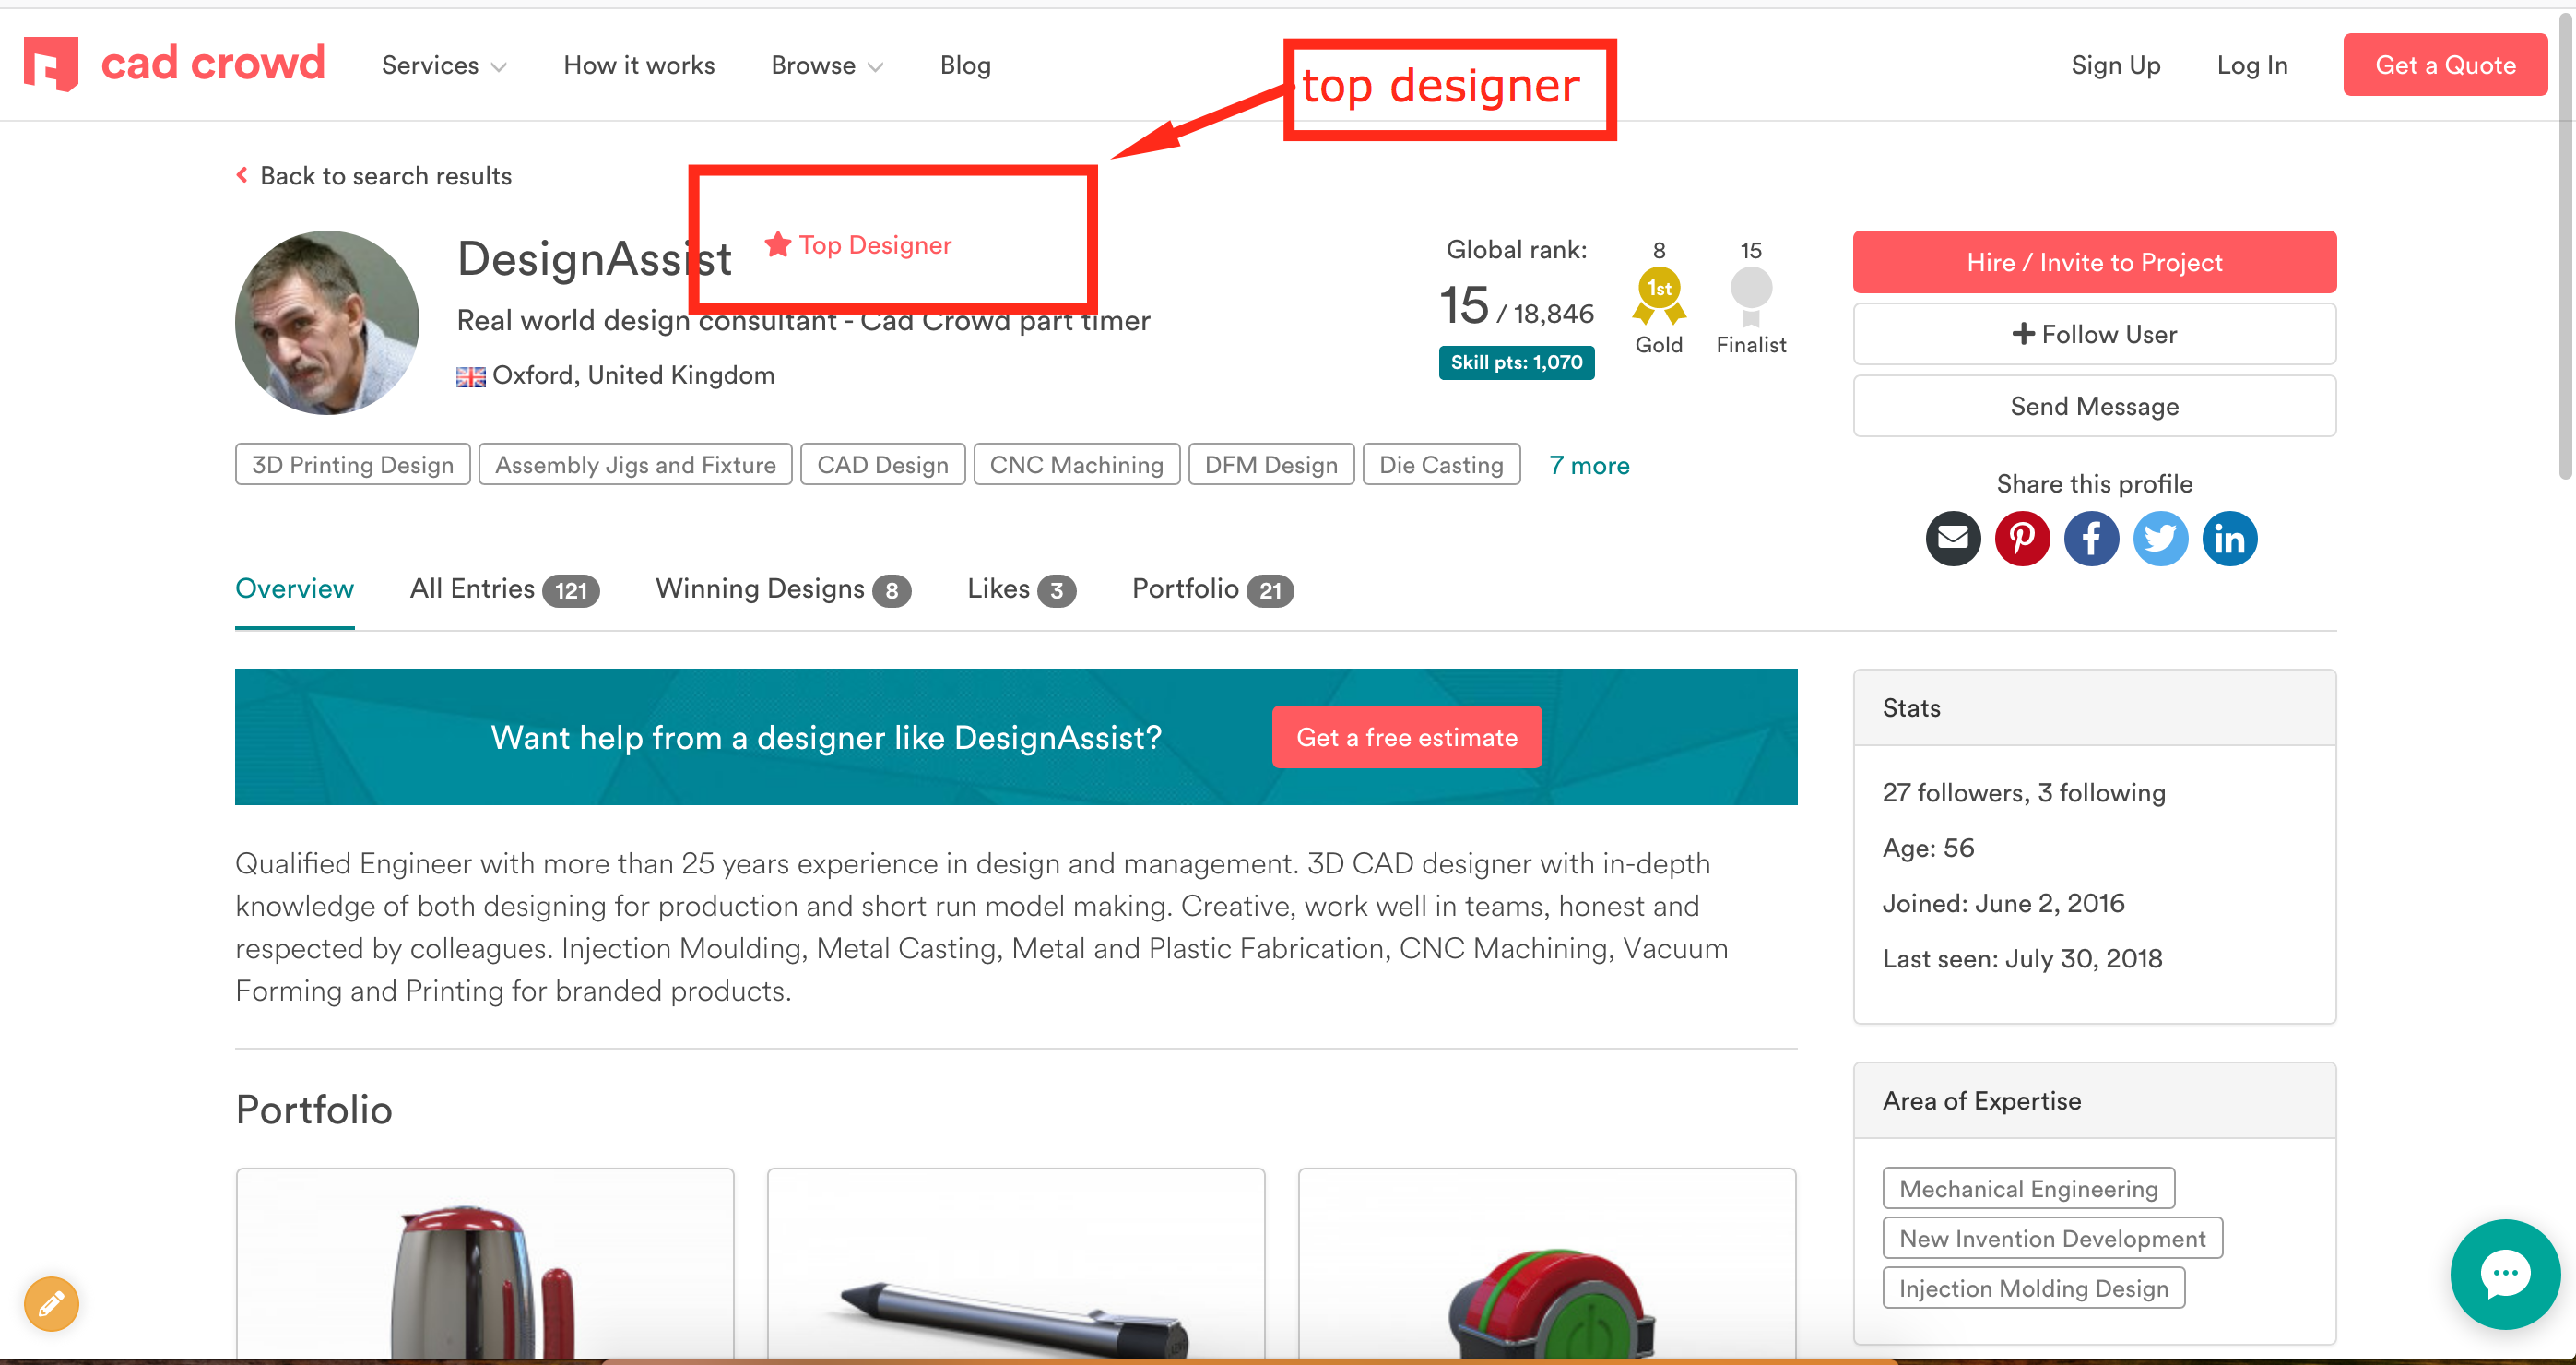
Task: Follow the user DesignAssist
Action: tap(2094, 334)
